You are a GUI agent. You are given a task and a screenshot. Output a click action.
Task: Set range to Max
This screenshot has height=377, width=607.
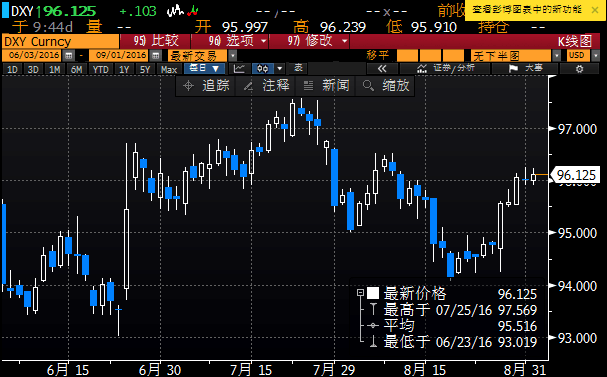(x=169, y=70)
